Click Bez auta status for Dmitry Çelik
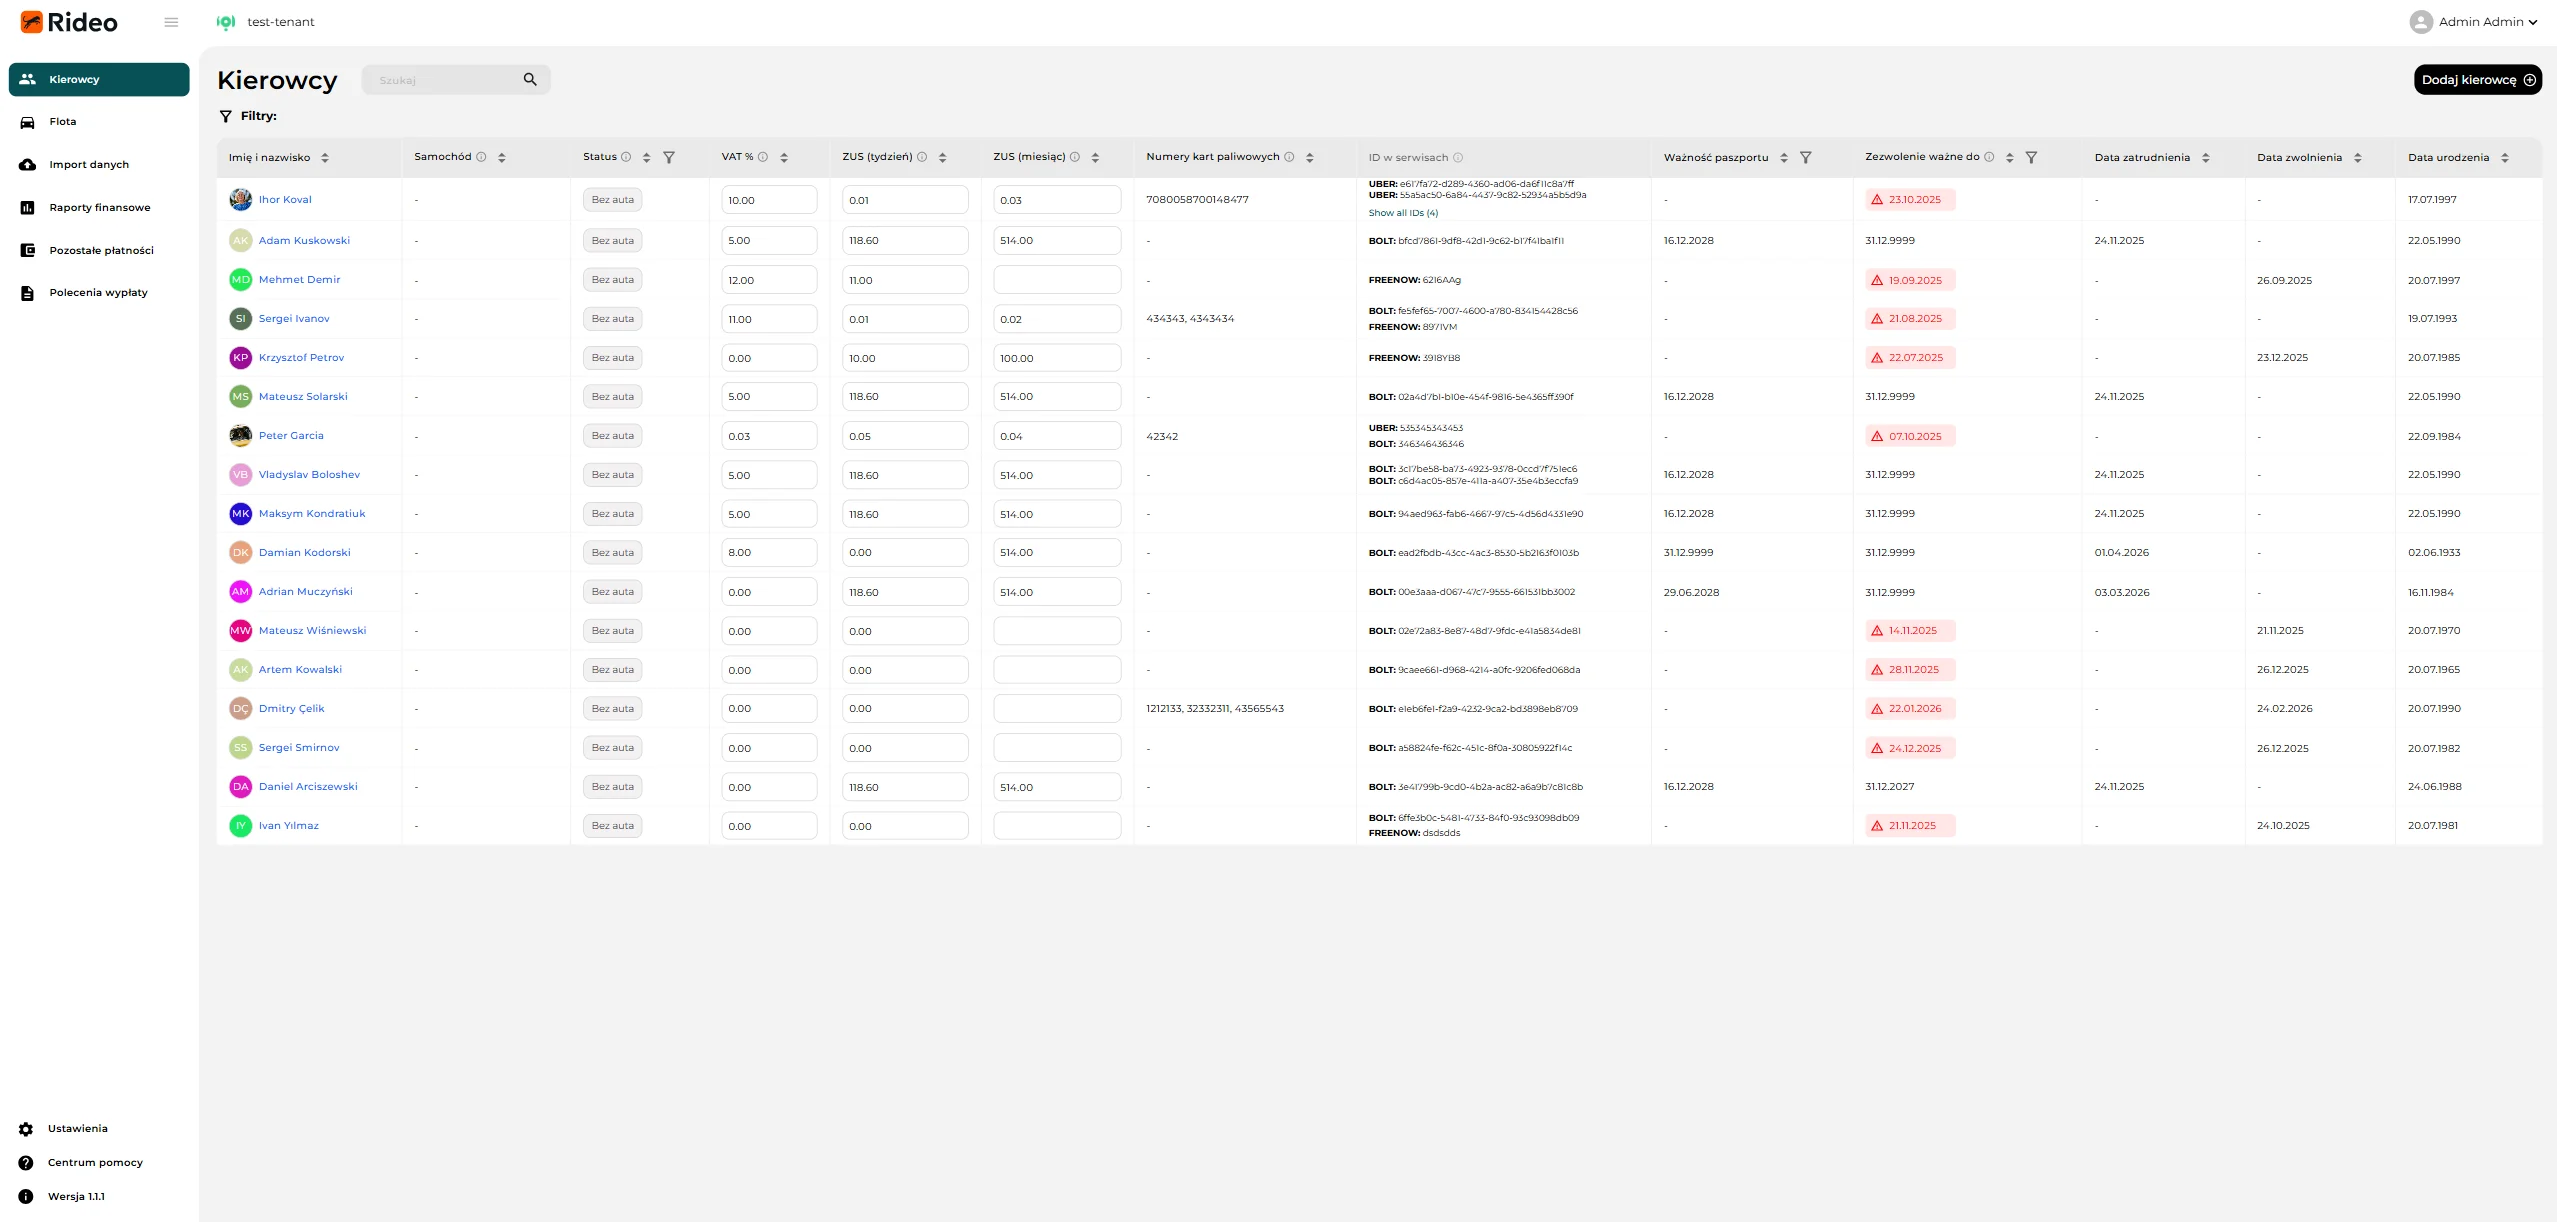The image size is (2557, 1222). pos(612,709)
